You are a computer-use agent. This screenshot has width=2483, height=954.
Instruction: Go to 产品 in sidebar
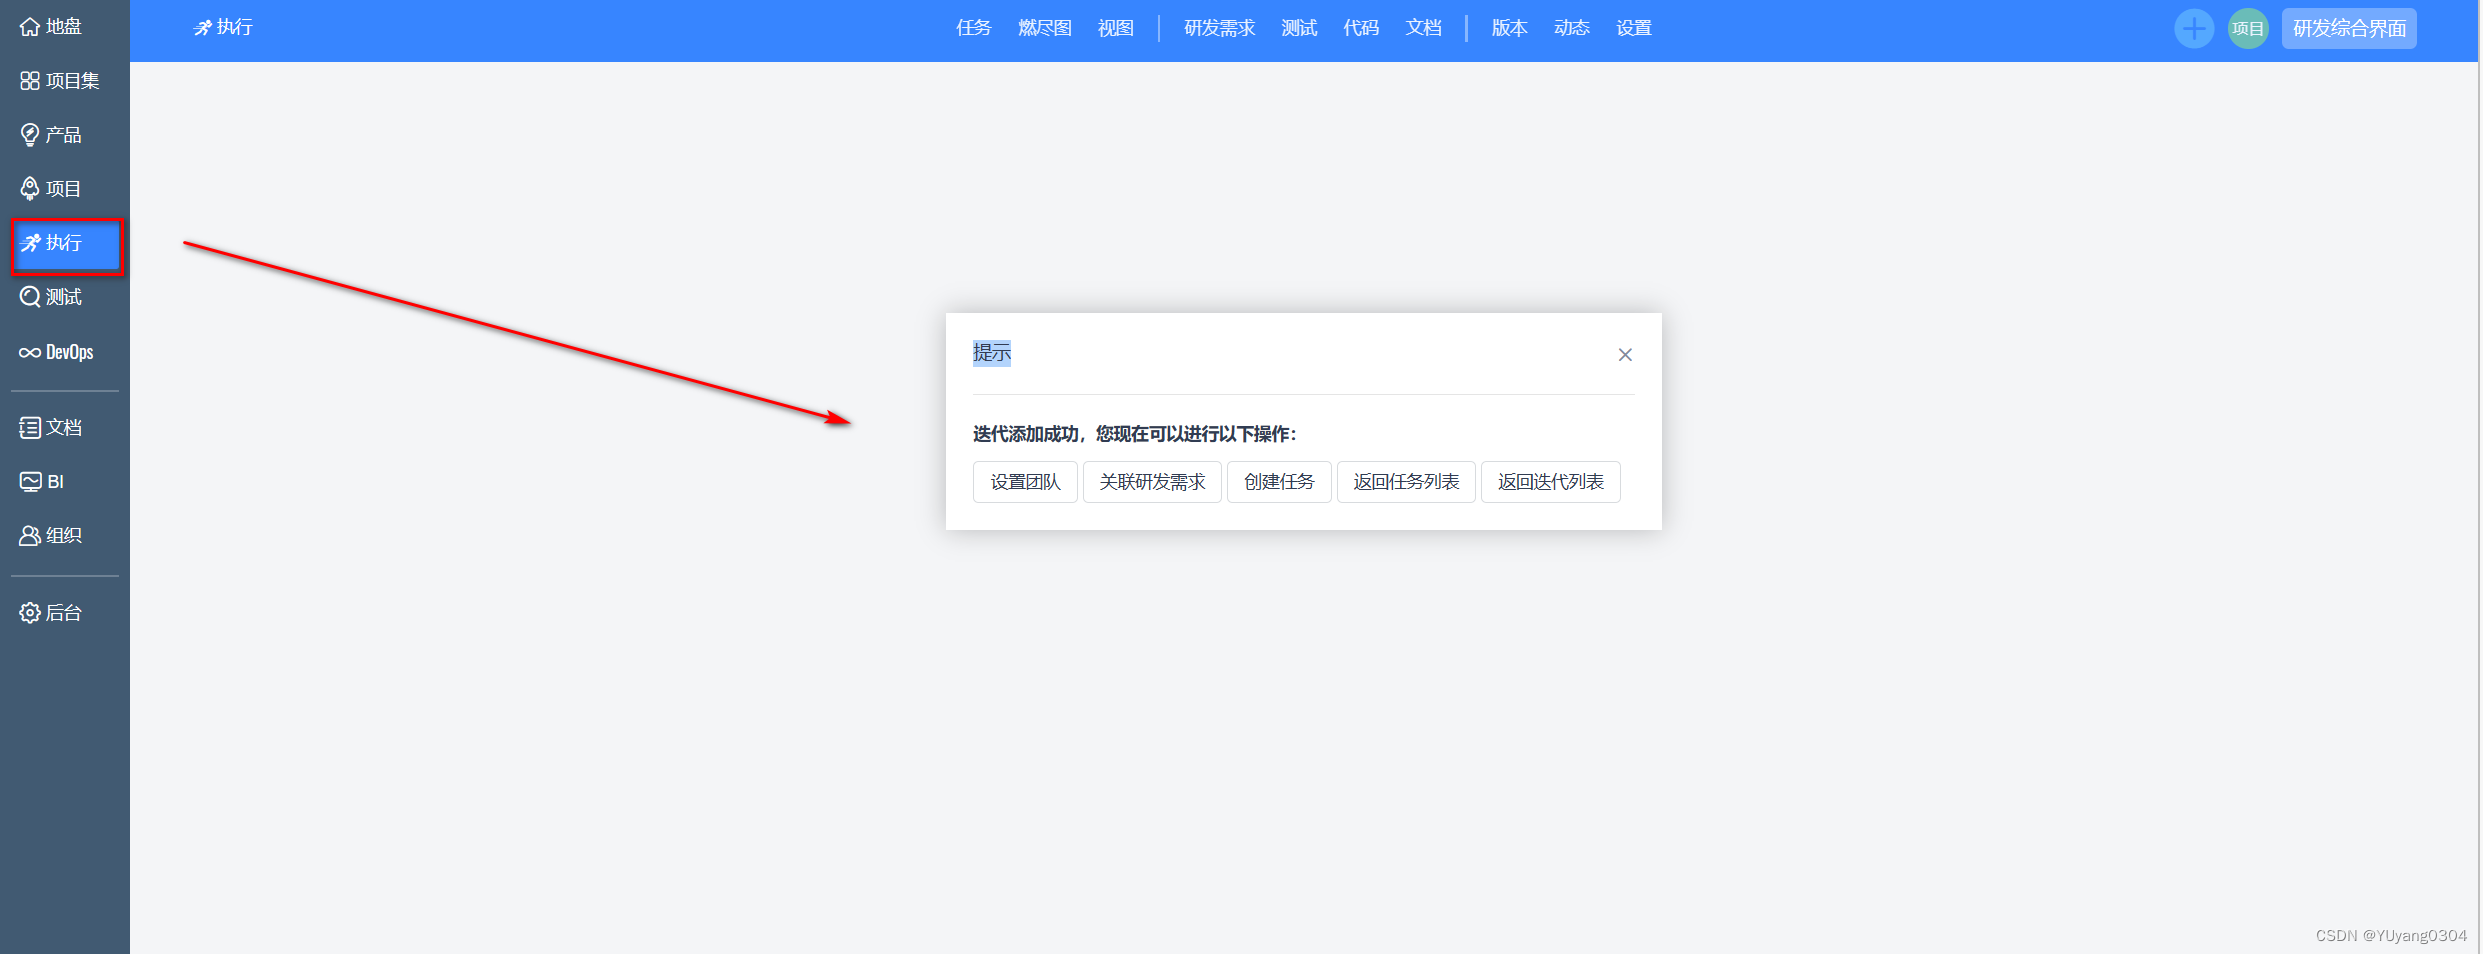[51, 135]
